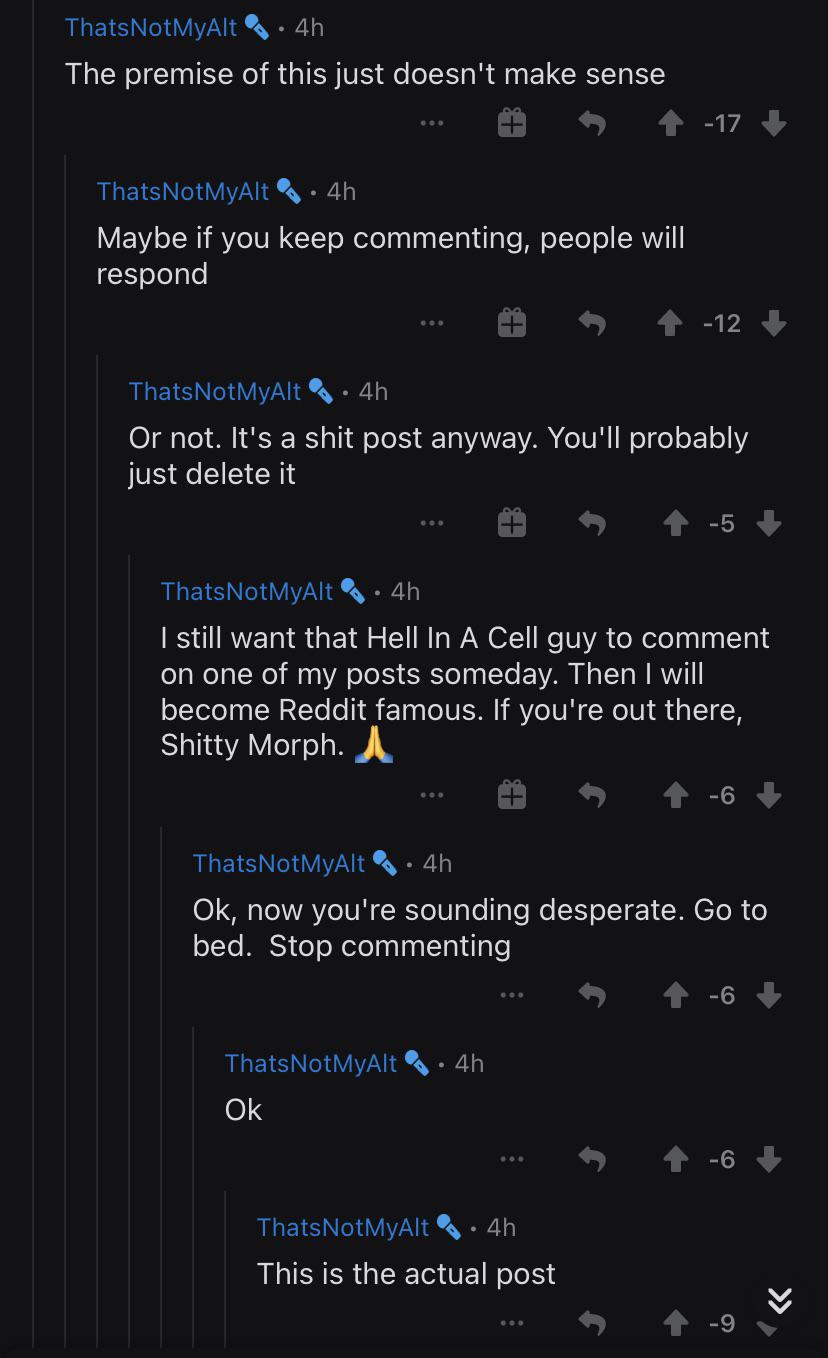Open the three-dot menu on the 'Ok' comment
The height and width of the screenshot is (1358, 828).
[512, 1159]
